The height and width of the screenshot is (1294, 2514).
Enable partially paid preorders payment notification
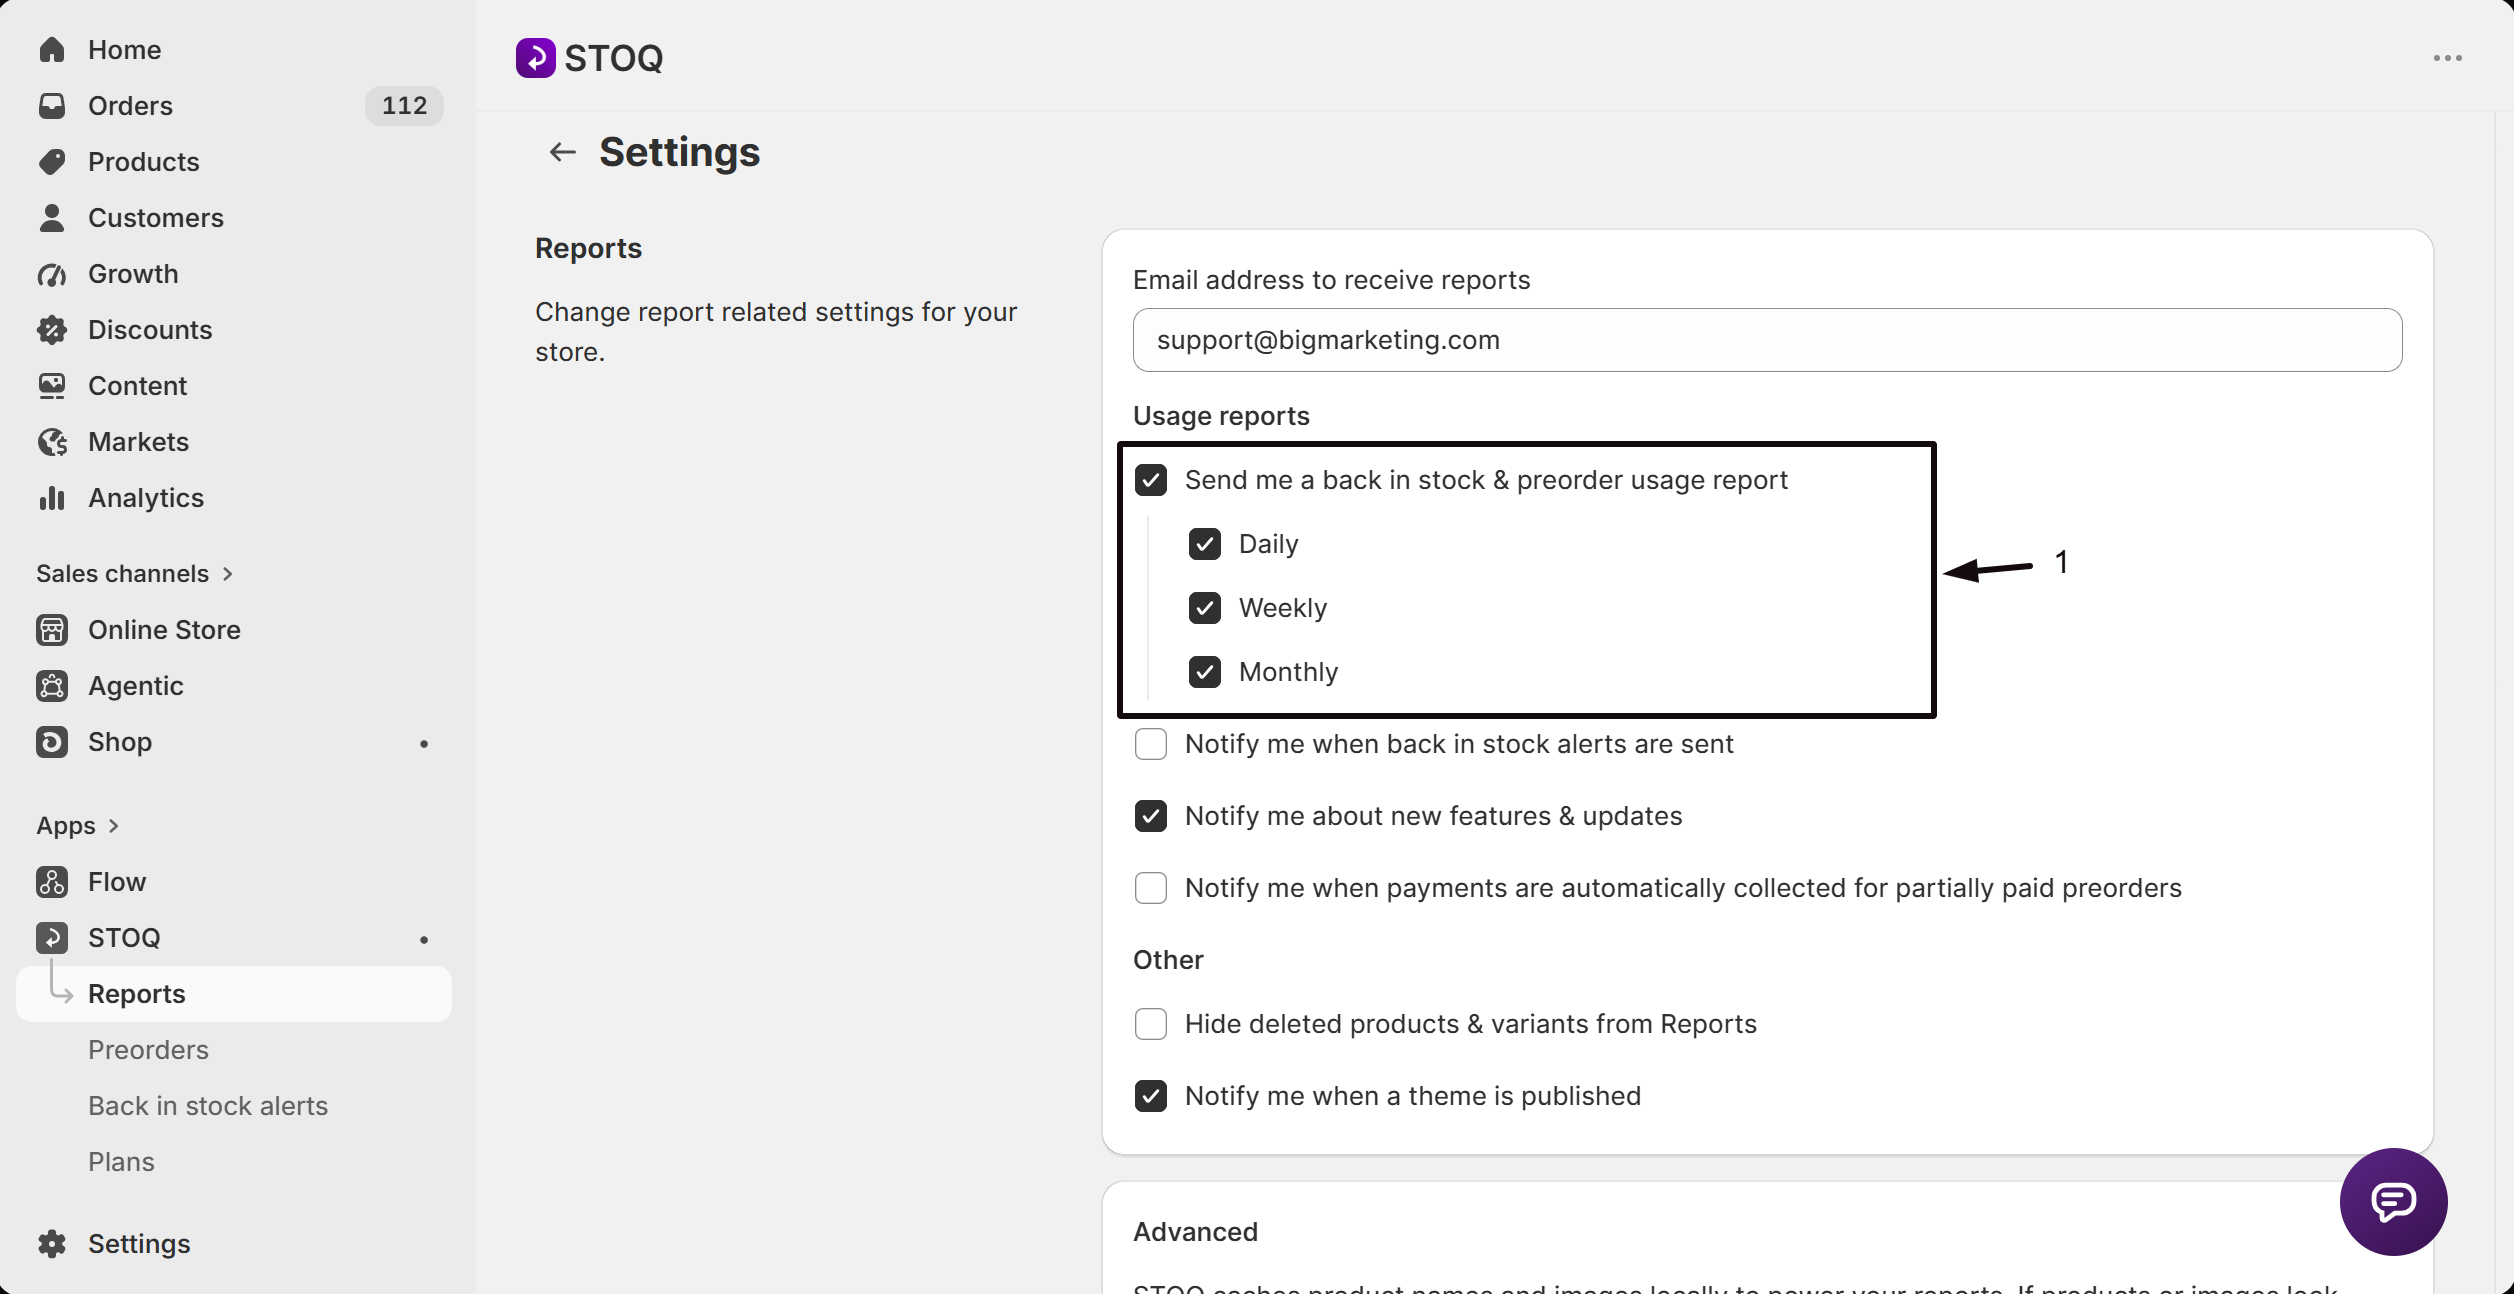[x=1151, y=888]
